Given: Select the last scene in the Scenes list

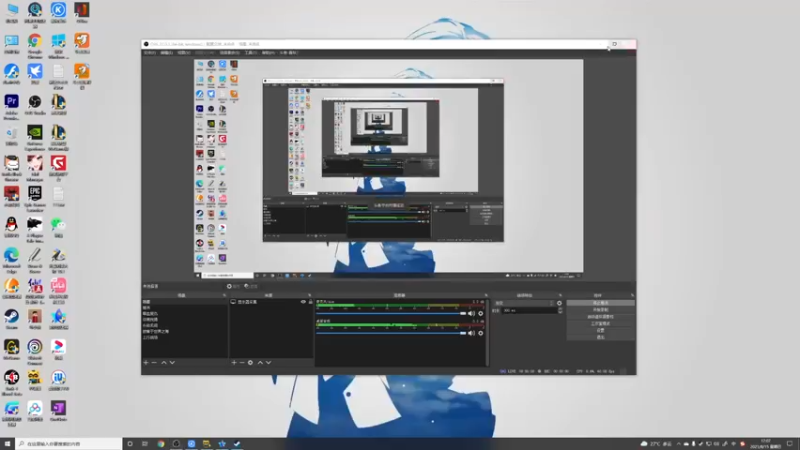Looking at the screenshot, I should [x=185, y=337].
